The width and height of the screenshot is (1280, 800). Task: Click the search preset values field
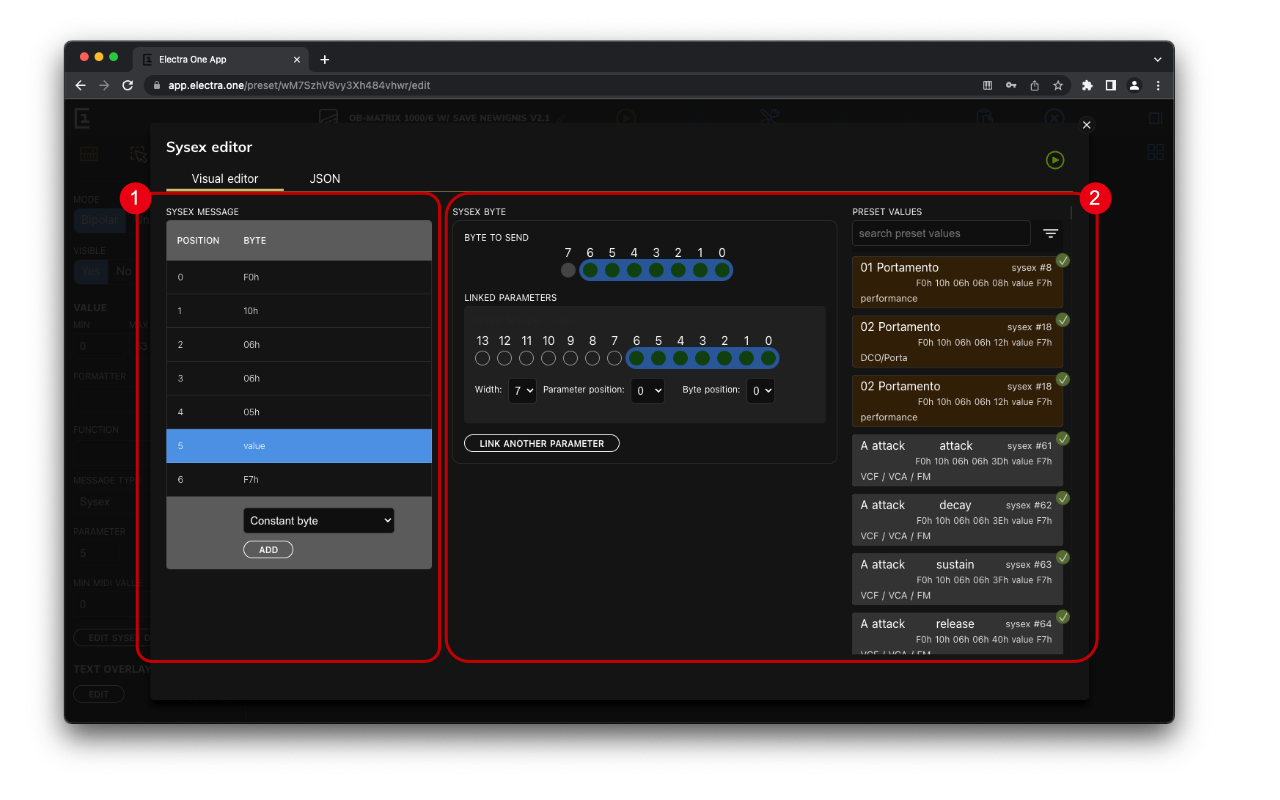[940, 233]
